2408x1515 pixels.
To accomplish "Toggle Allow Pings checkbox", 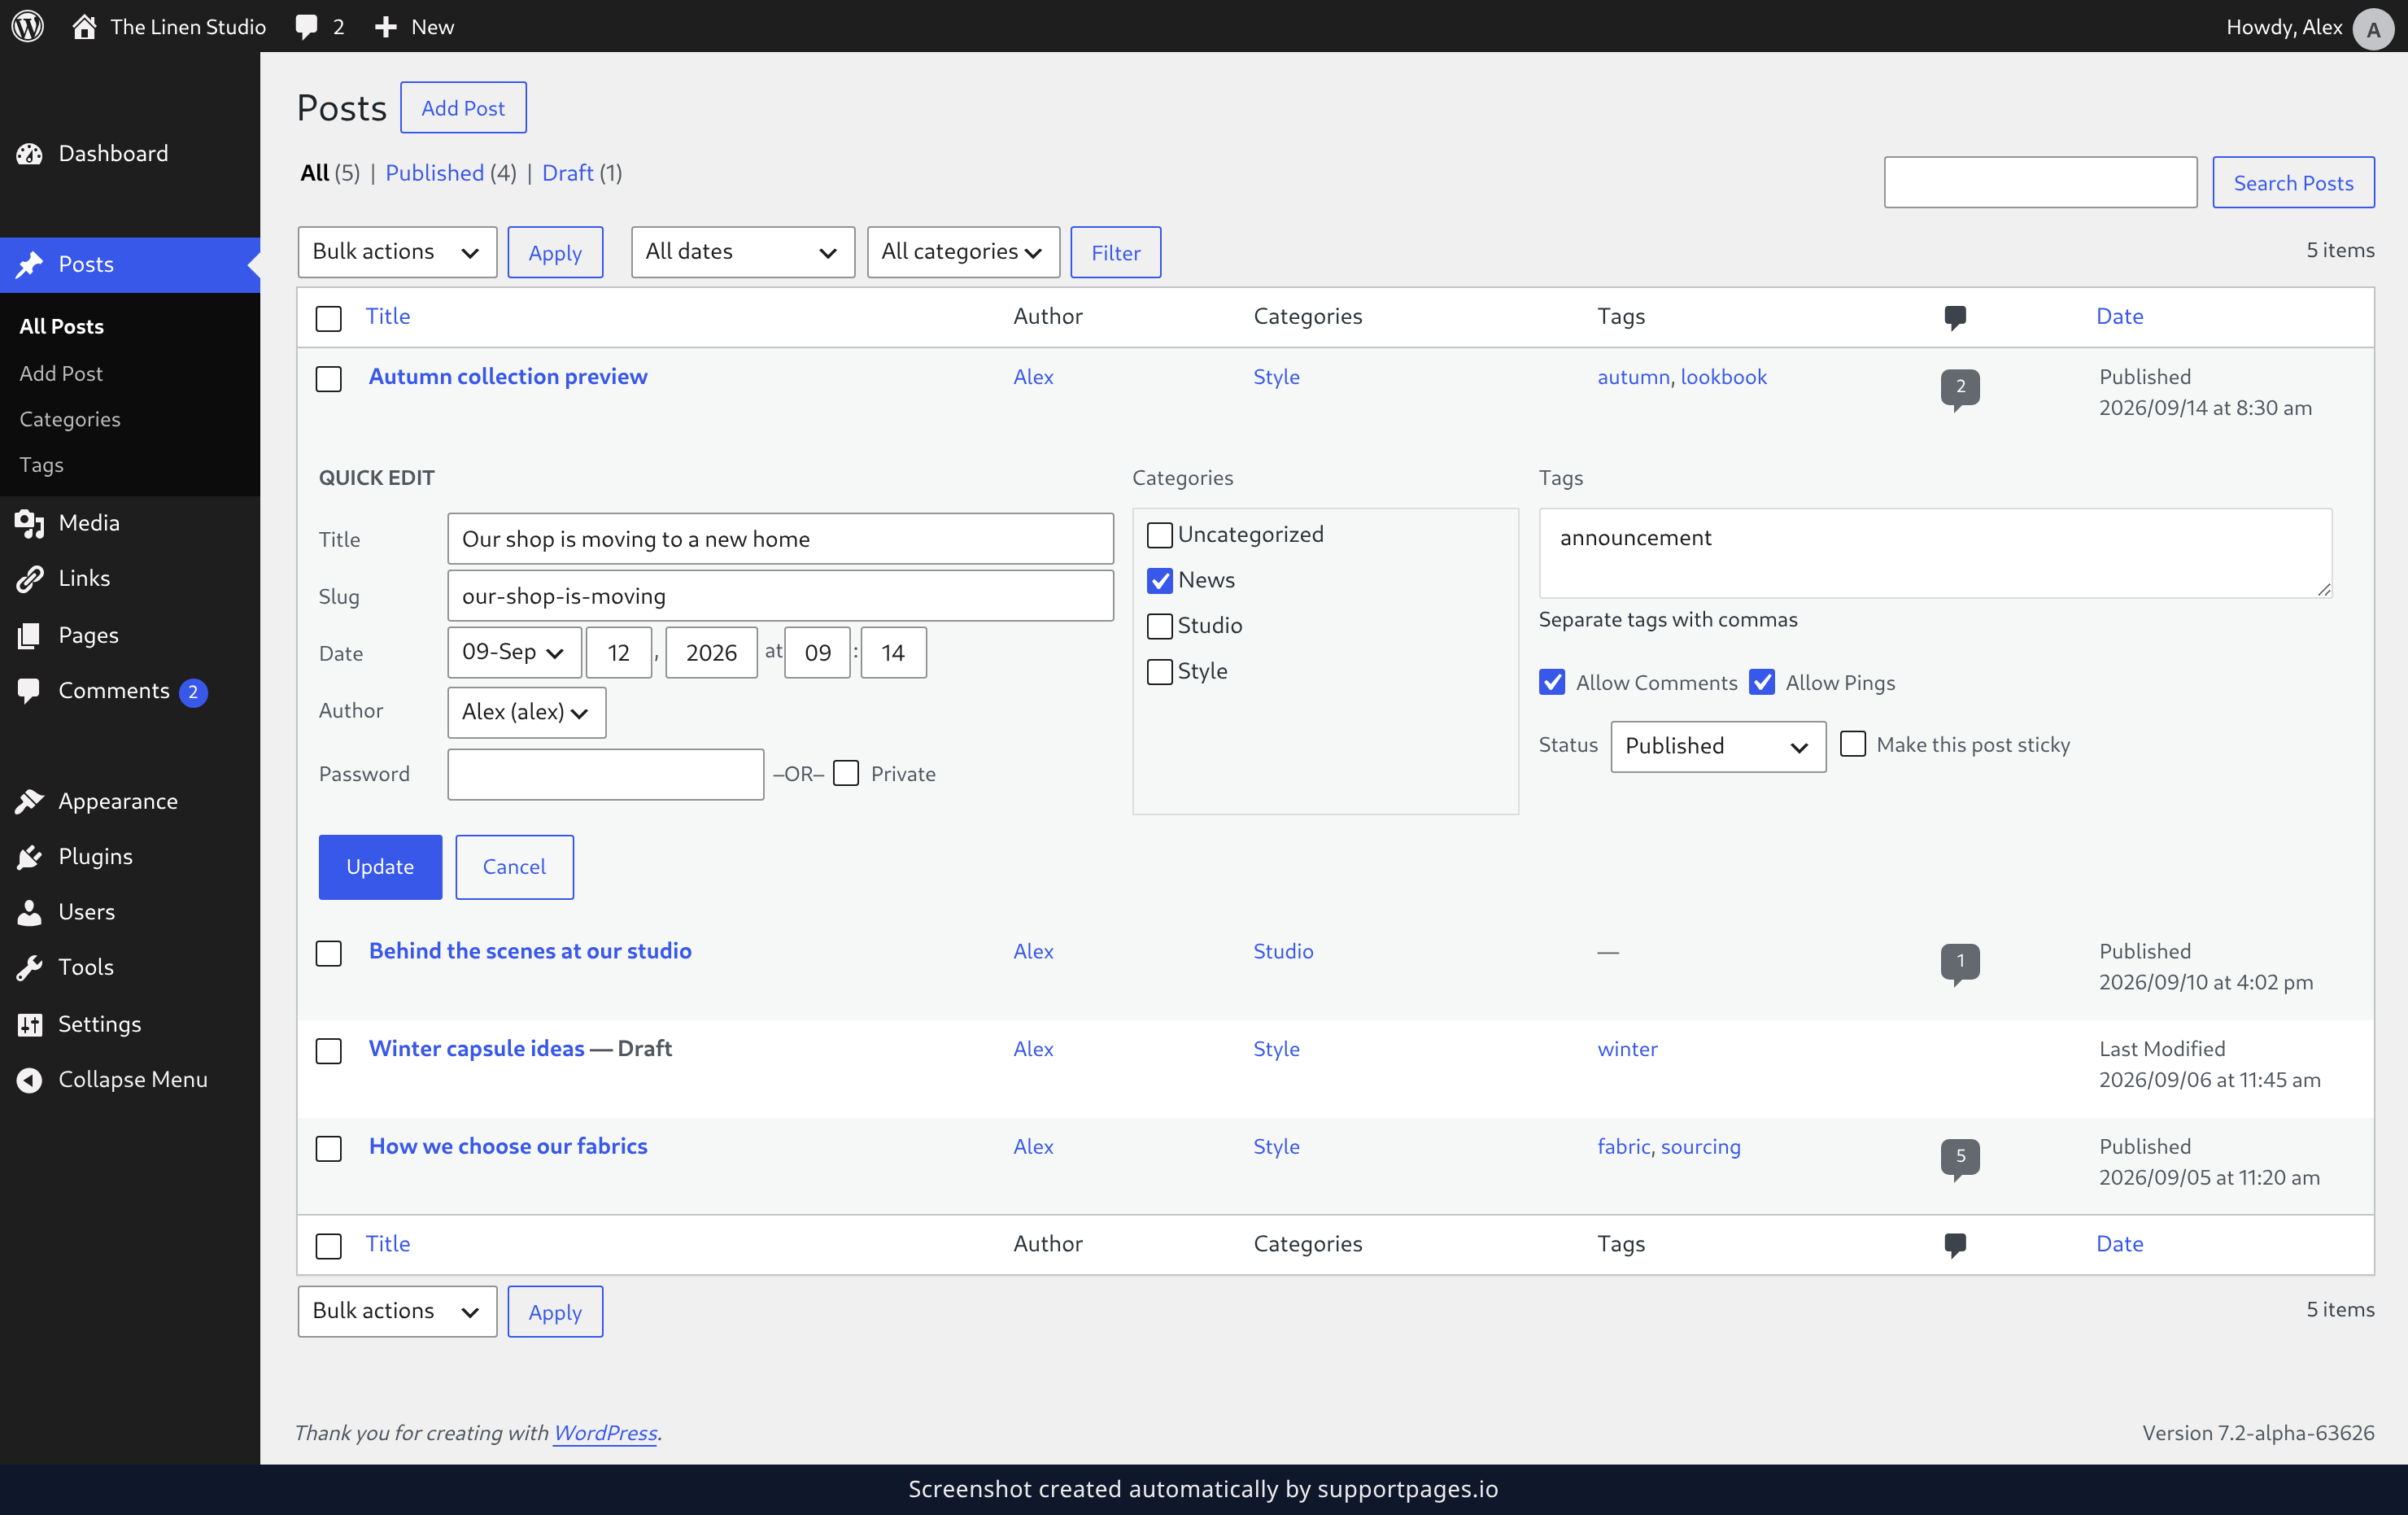I will click(x=1762, y=683).
